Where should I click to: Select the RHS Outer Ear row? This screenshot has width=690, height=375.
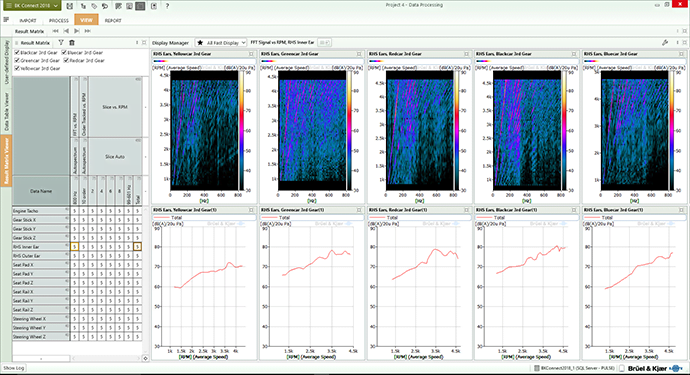(40, 256)
